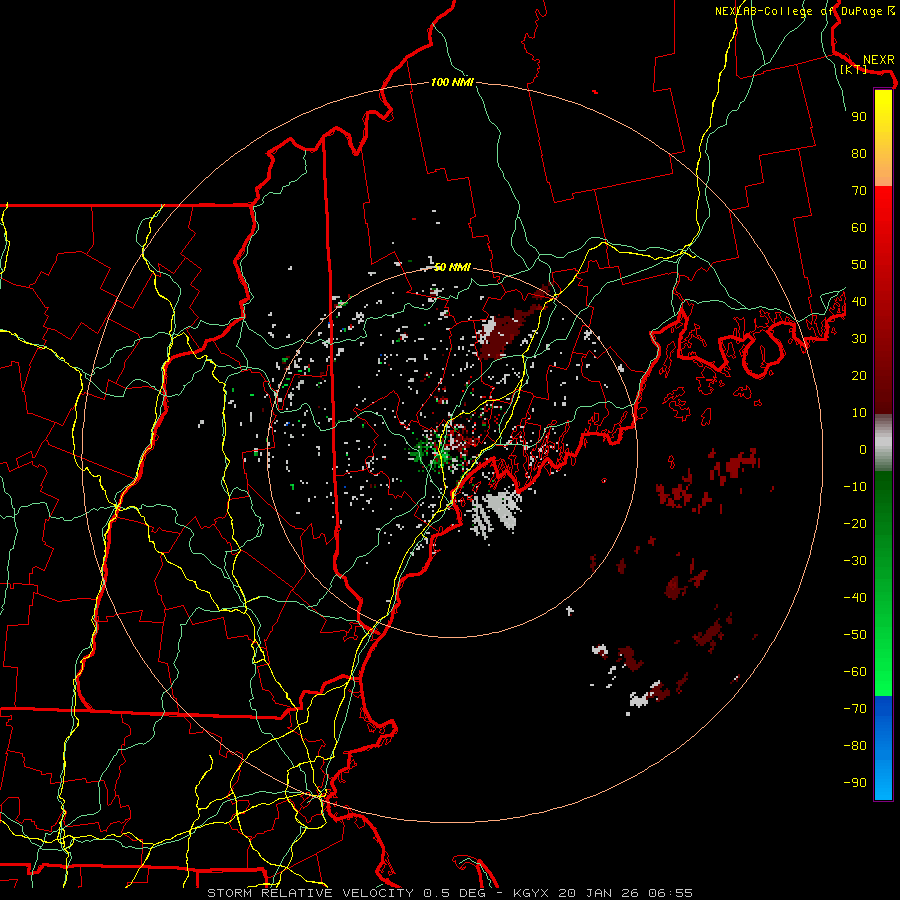The height and width of the screenshot is (900, 900).
Task: Select the 100 NMI range ring label
Action: point(452,83)
